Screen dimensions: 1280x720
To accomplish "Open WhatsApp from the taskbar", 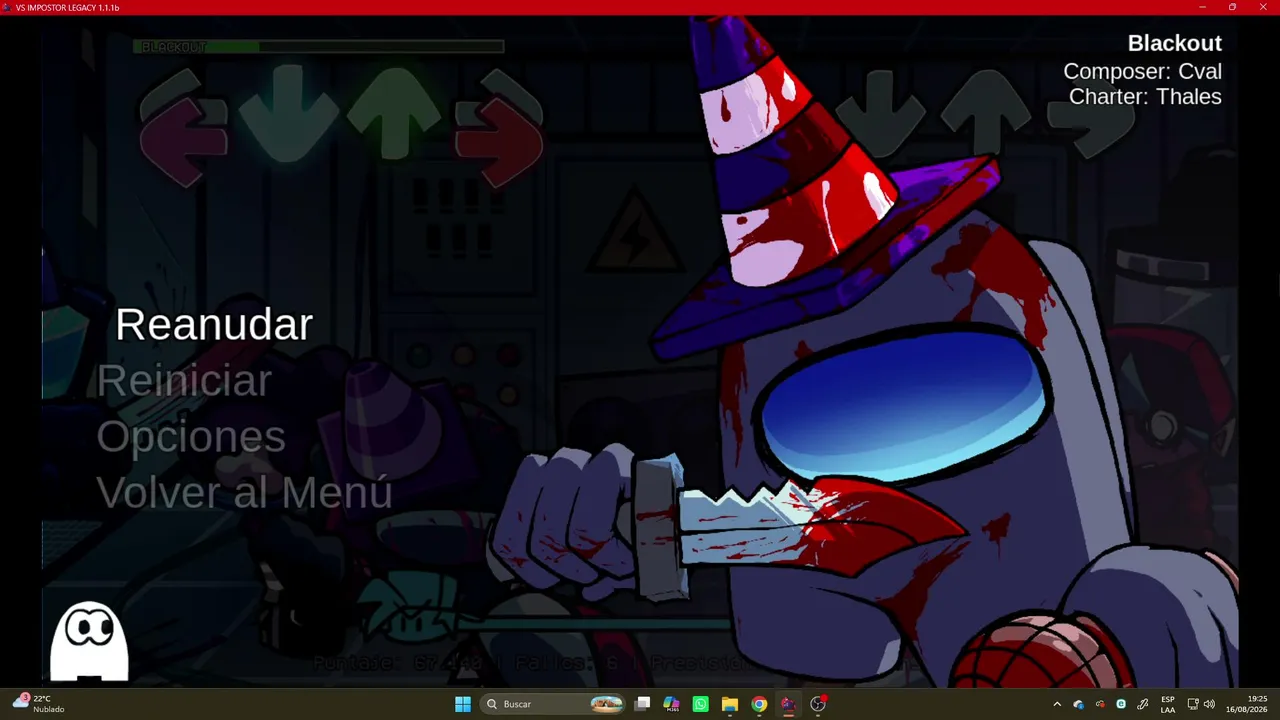I will click(700, 704).
